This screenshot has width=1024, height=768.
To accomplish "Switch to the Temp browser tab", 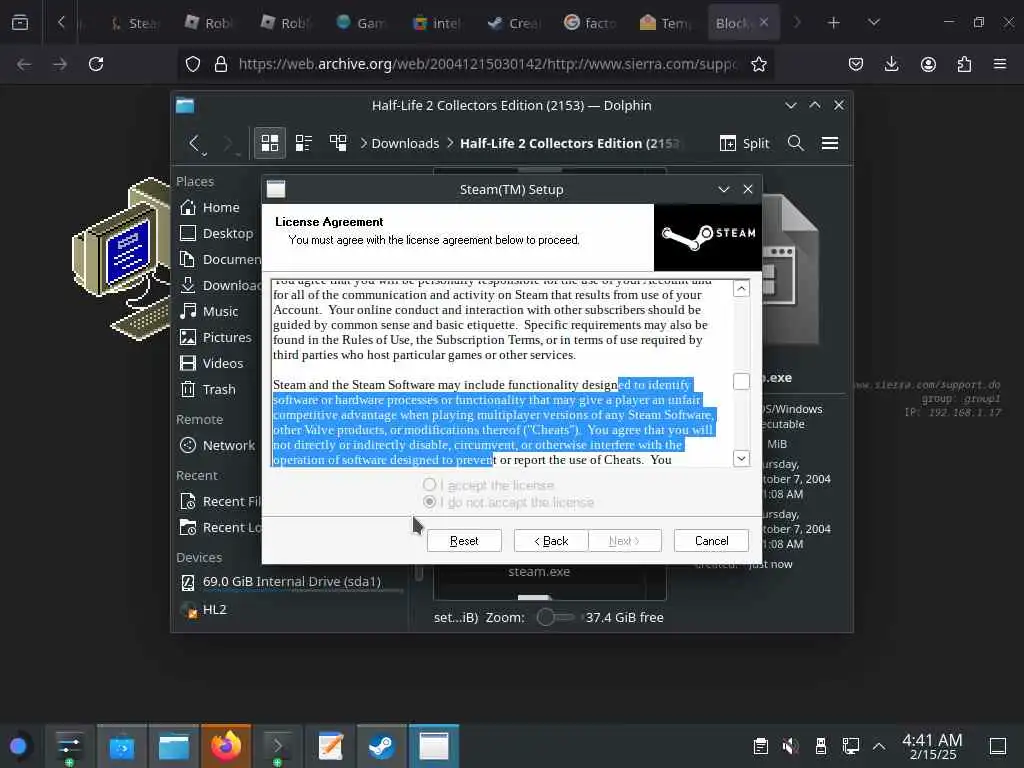I will coord(665,23).
